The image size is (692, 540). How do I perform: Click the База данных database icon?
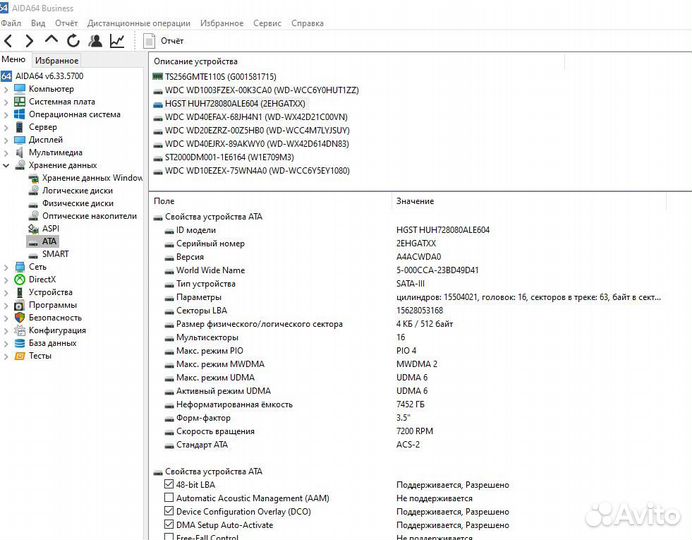[x=20, y=343]
